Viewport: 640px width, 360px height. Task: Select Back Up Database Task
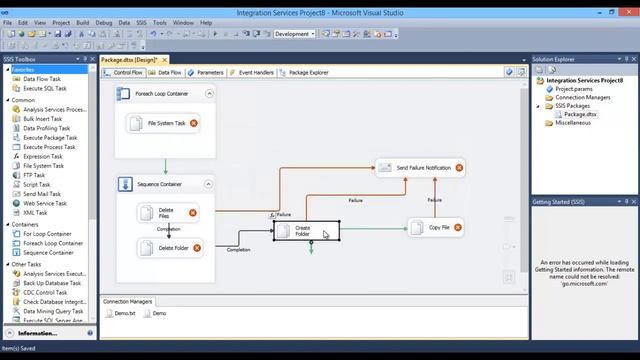click(x=52, y=283)
